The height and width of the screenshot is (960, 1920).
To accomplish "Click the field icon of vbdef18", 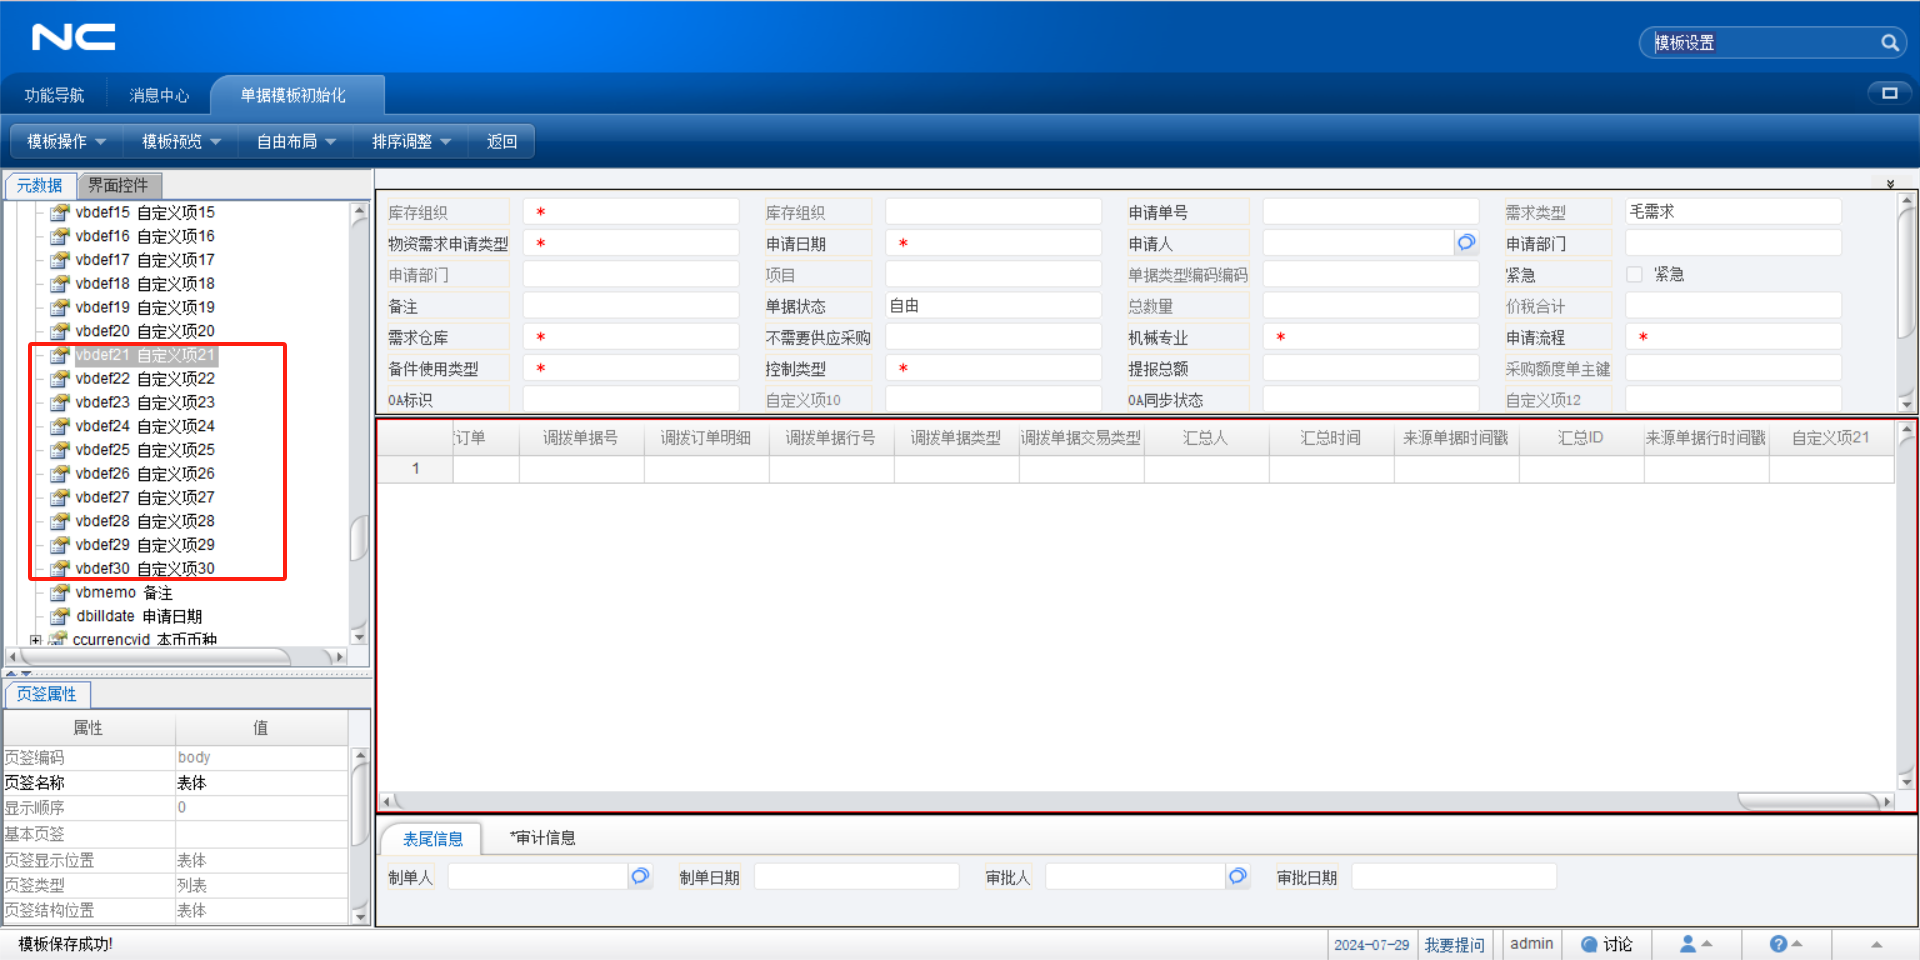I will [x=61, y=283].
